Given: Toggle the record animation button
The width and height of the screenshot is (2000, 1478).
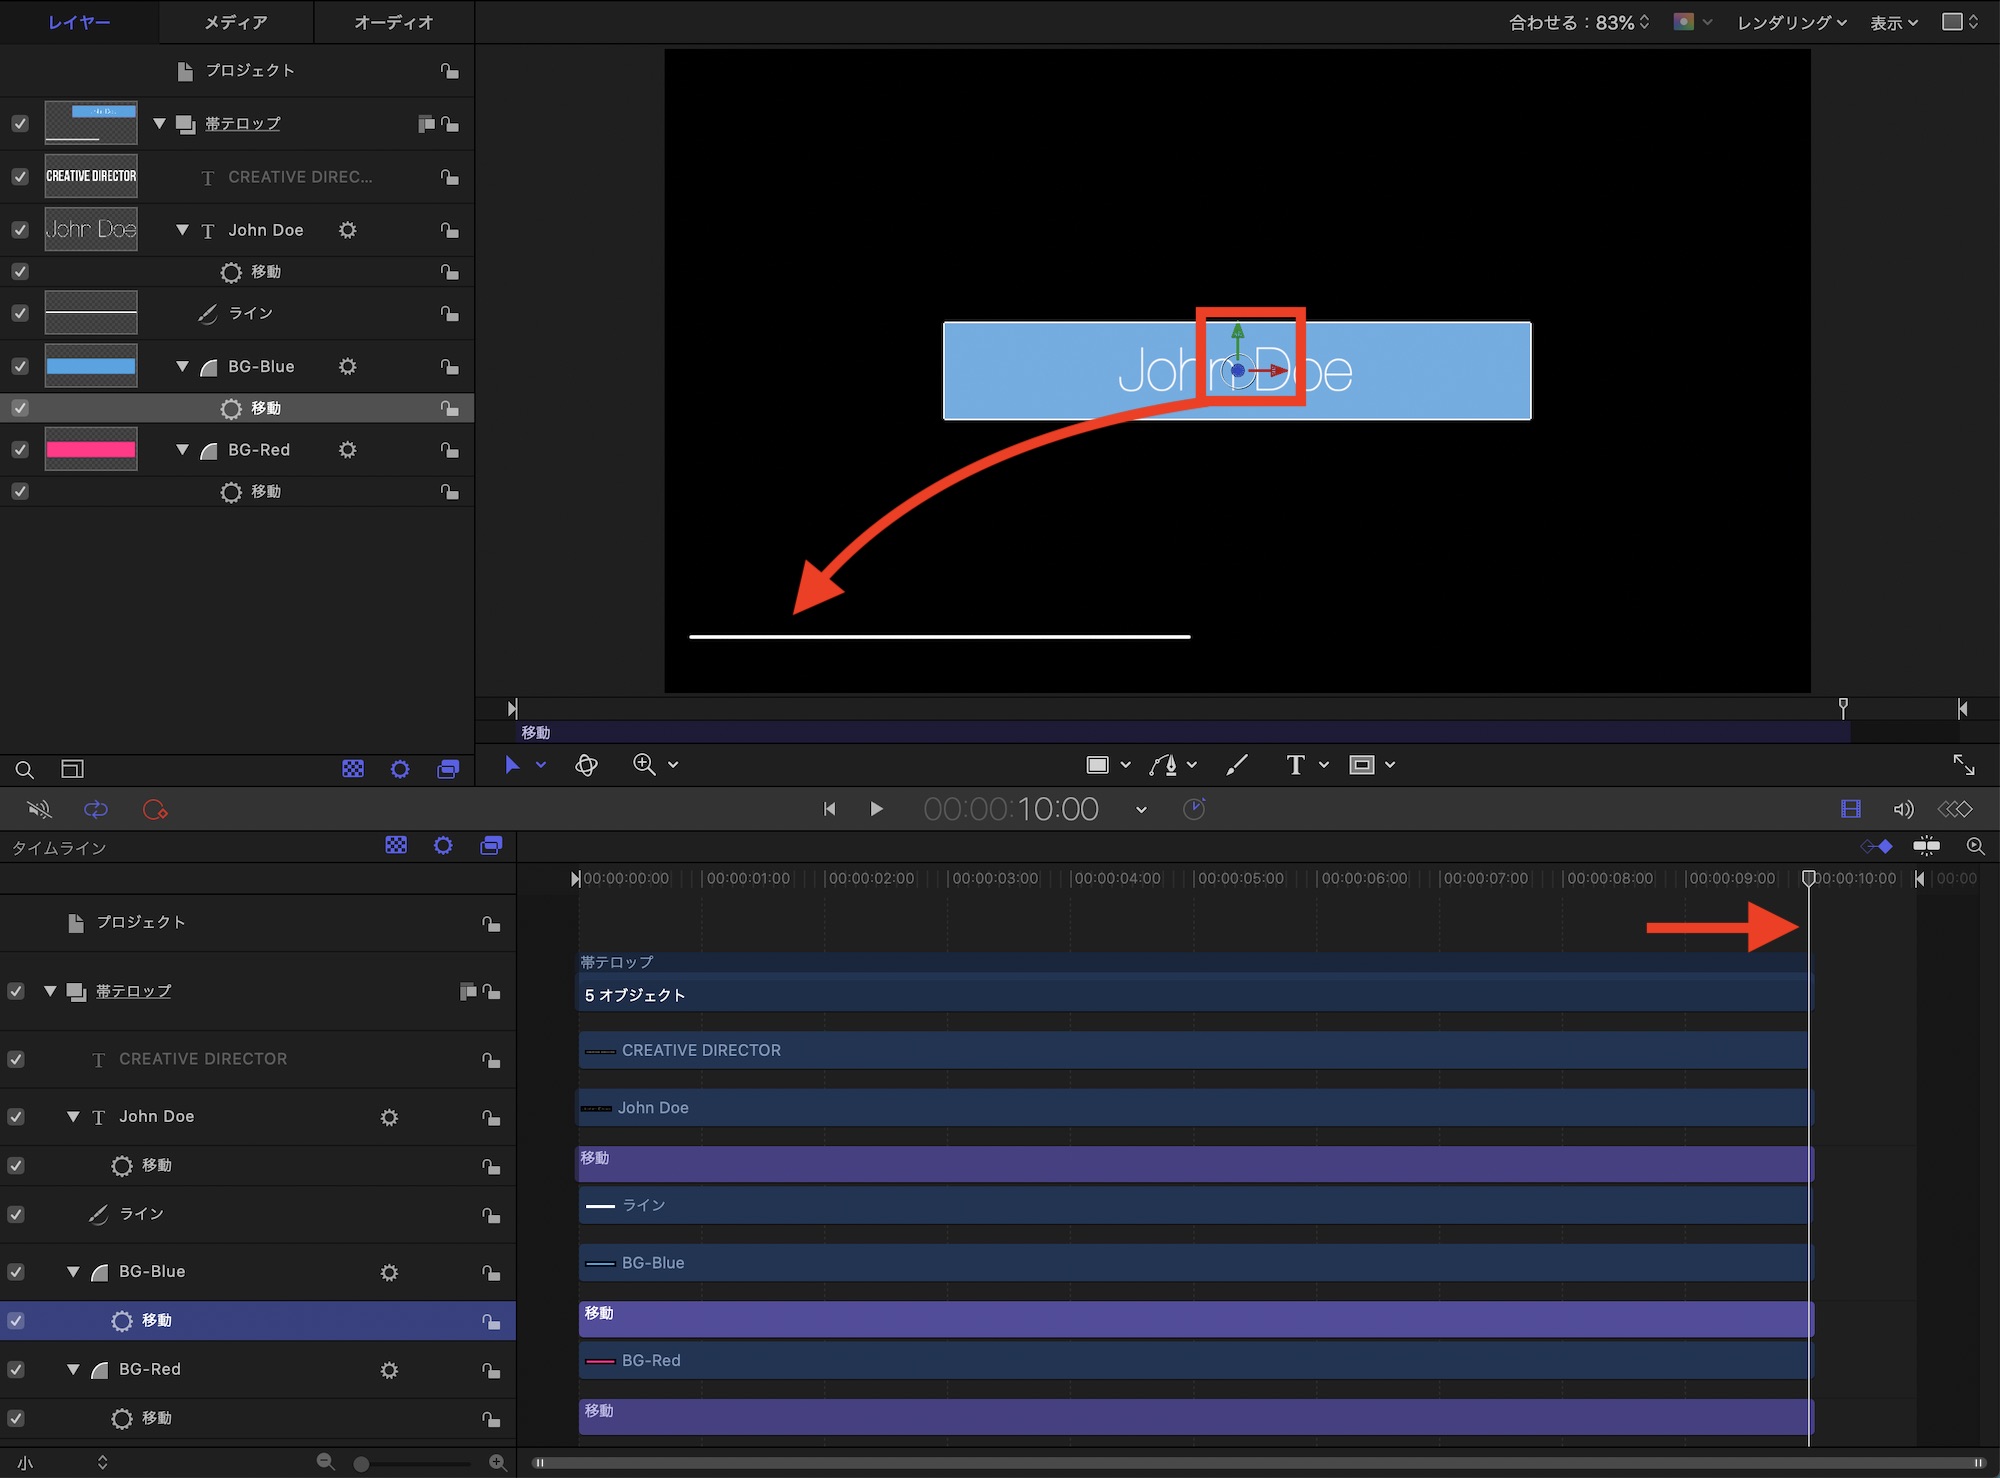Looking at the screenshot, I should (154, 809).
